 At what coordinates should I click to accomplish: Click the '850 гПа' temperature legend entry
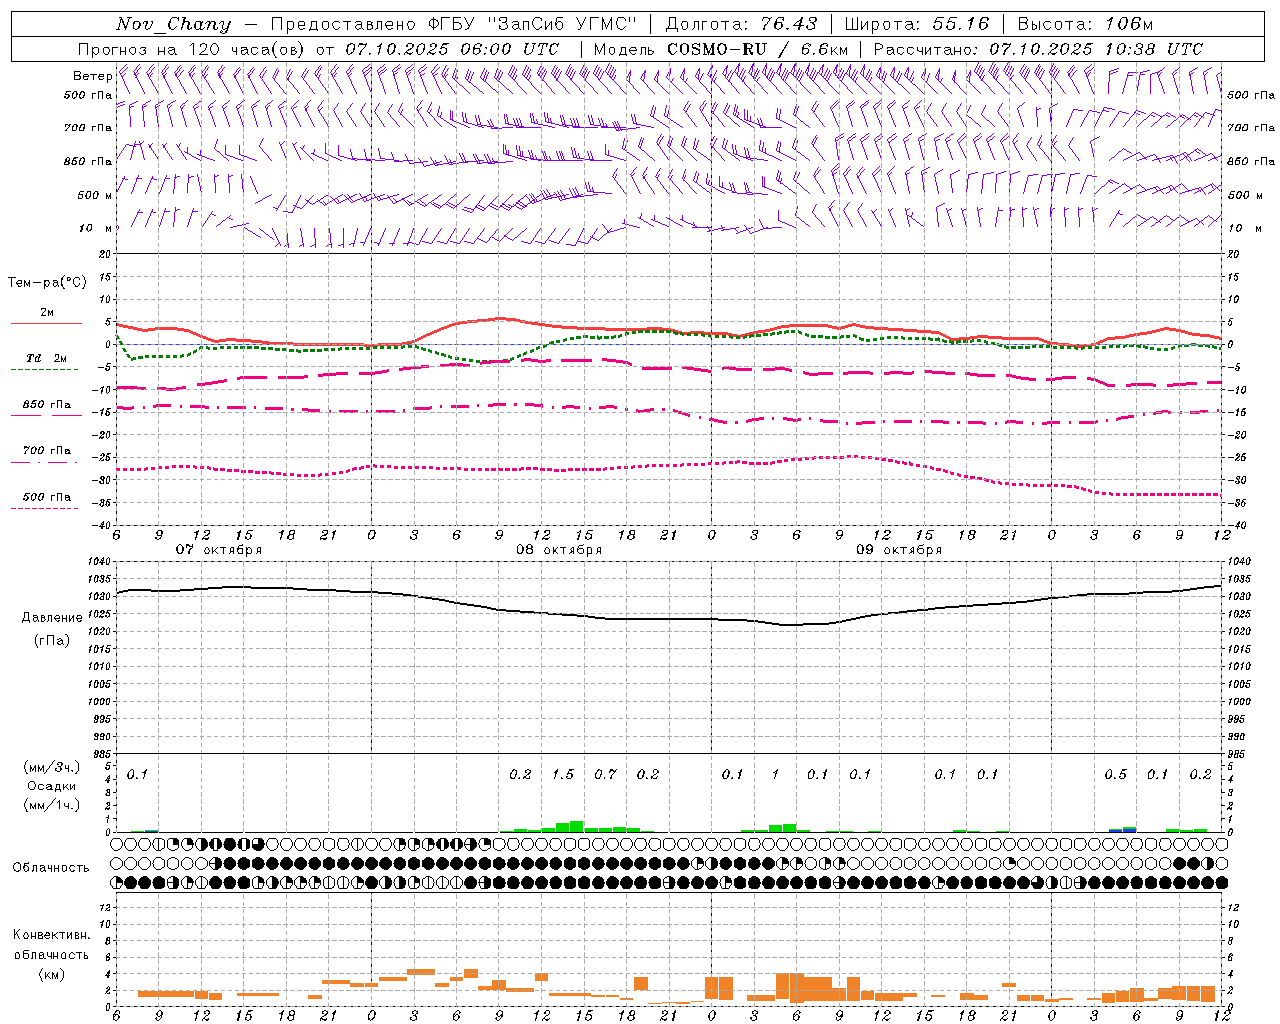point(46,405)
